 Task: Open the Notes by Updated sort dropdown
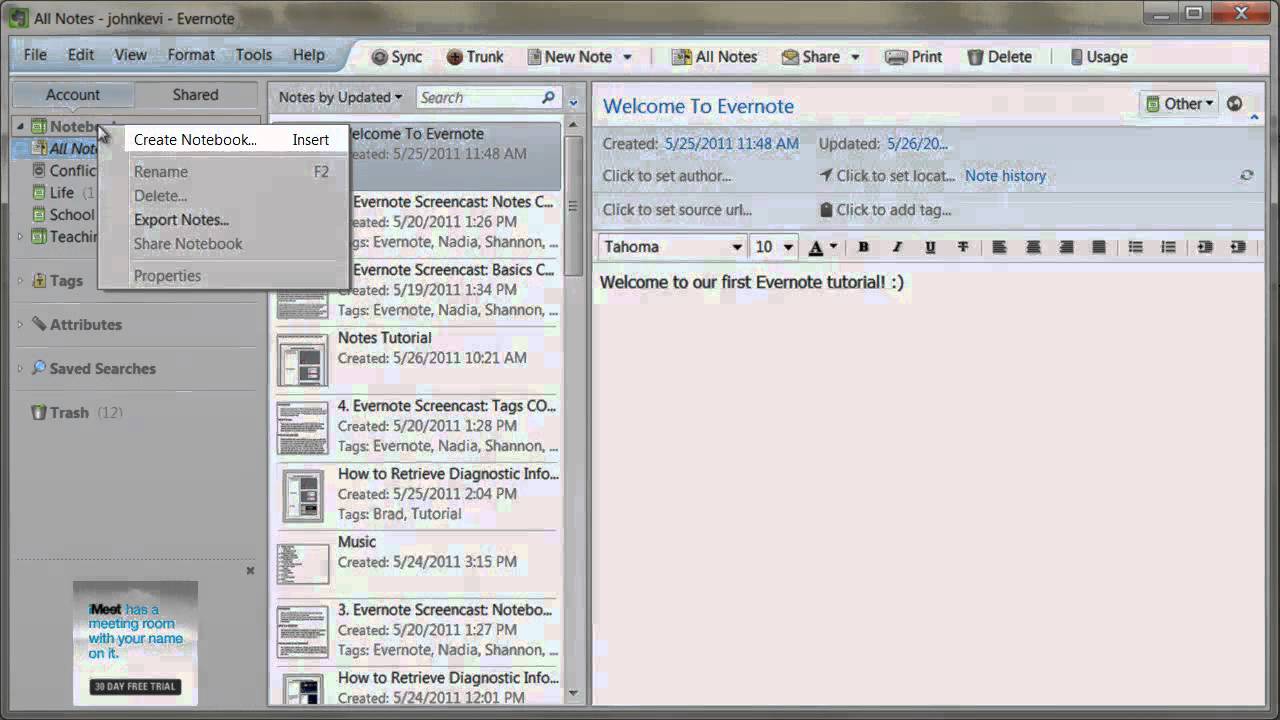pyautogui.click(x=340, y=97)
